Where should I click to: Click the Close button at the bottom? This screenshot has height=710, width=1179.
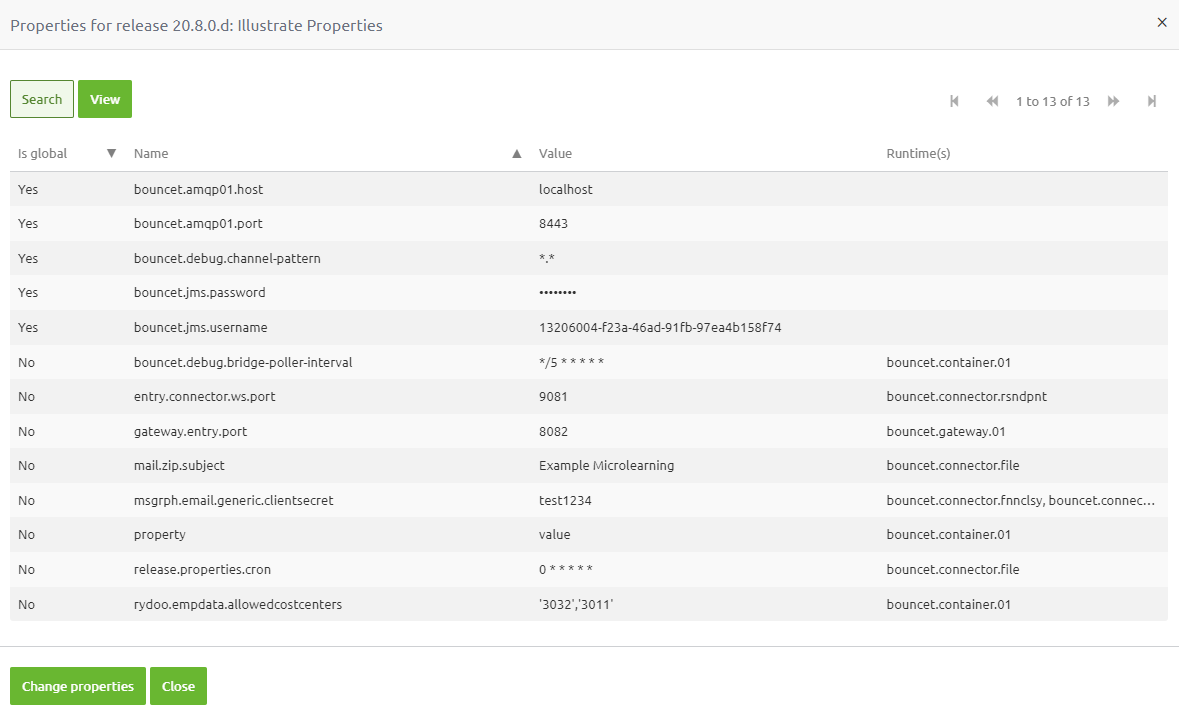click(178, 686)
